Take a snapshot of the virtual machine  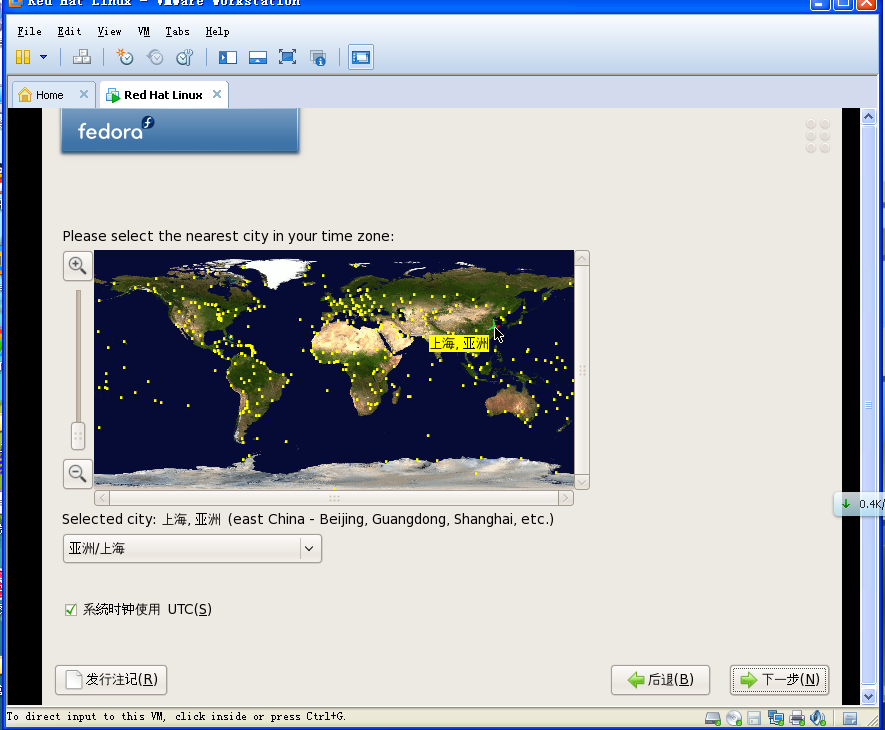pyautogui.click(x=123, y=57)
